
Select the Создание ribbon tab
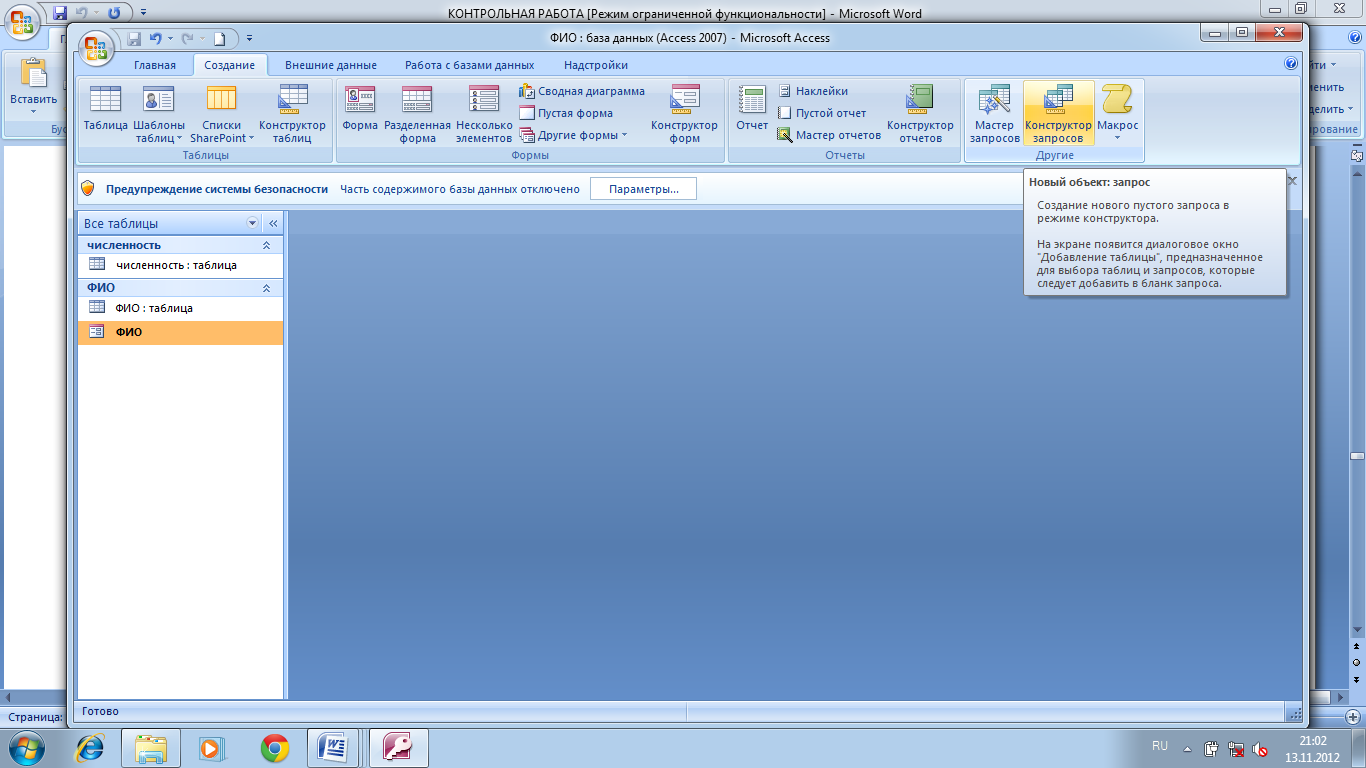230,65
